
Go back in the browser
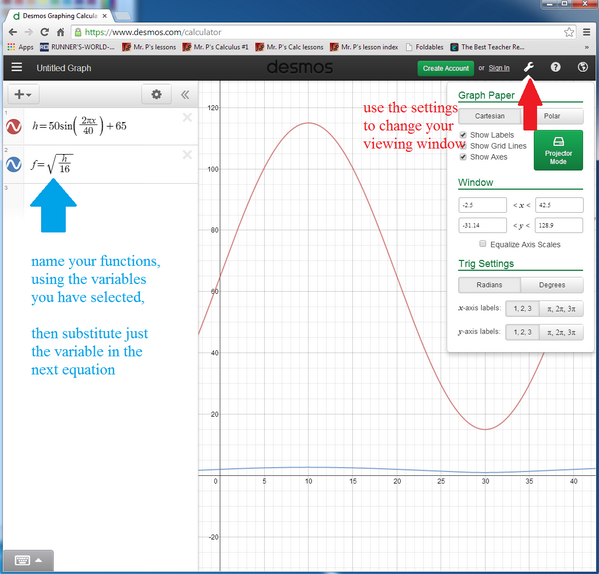(x=13, y=32)
